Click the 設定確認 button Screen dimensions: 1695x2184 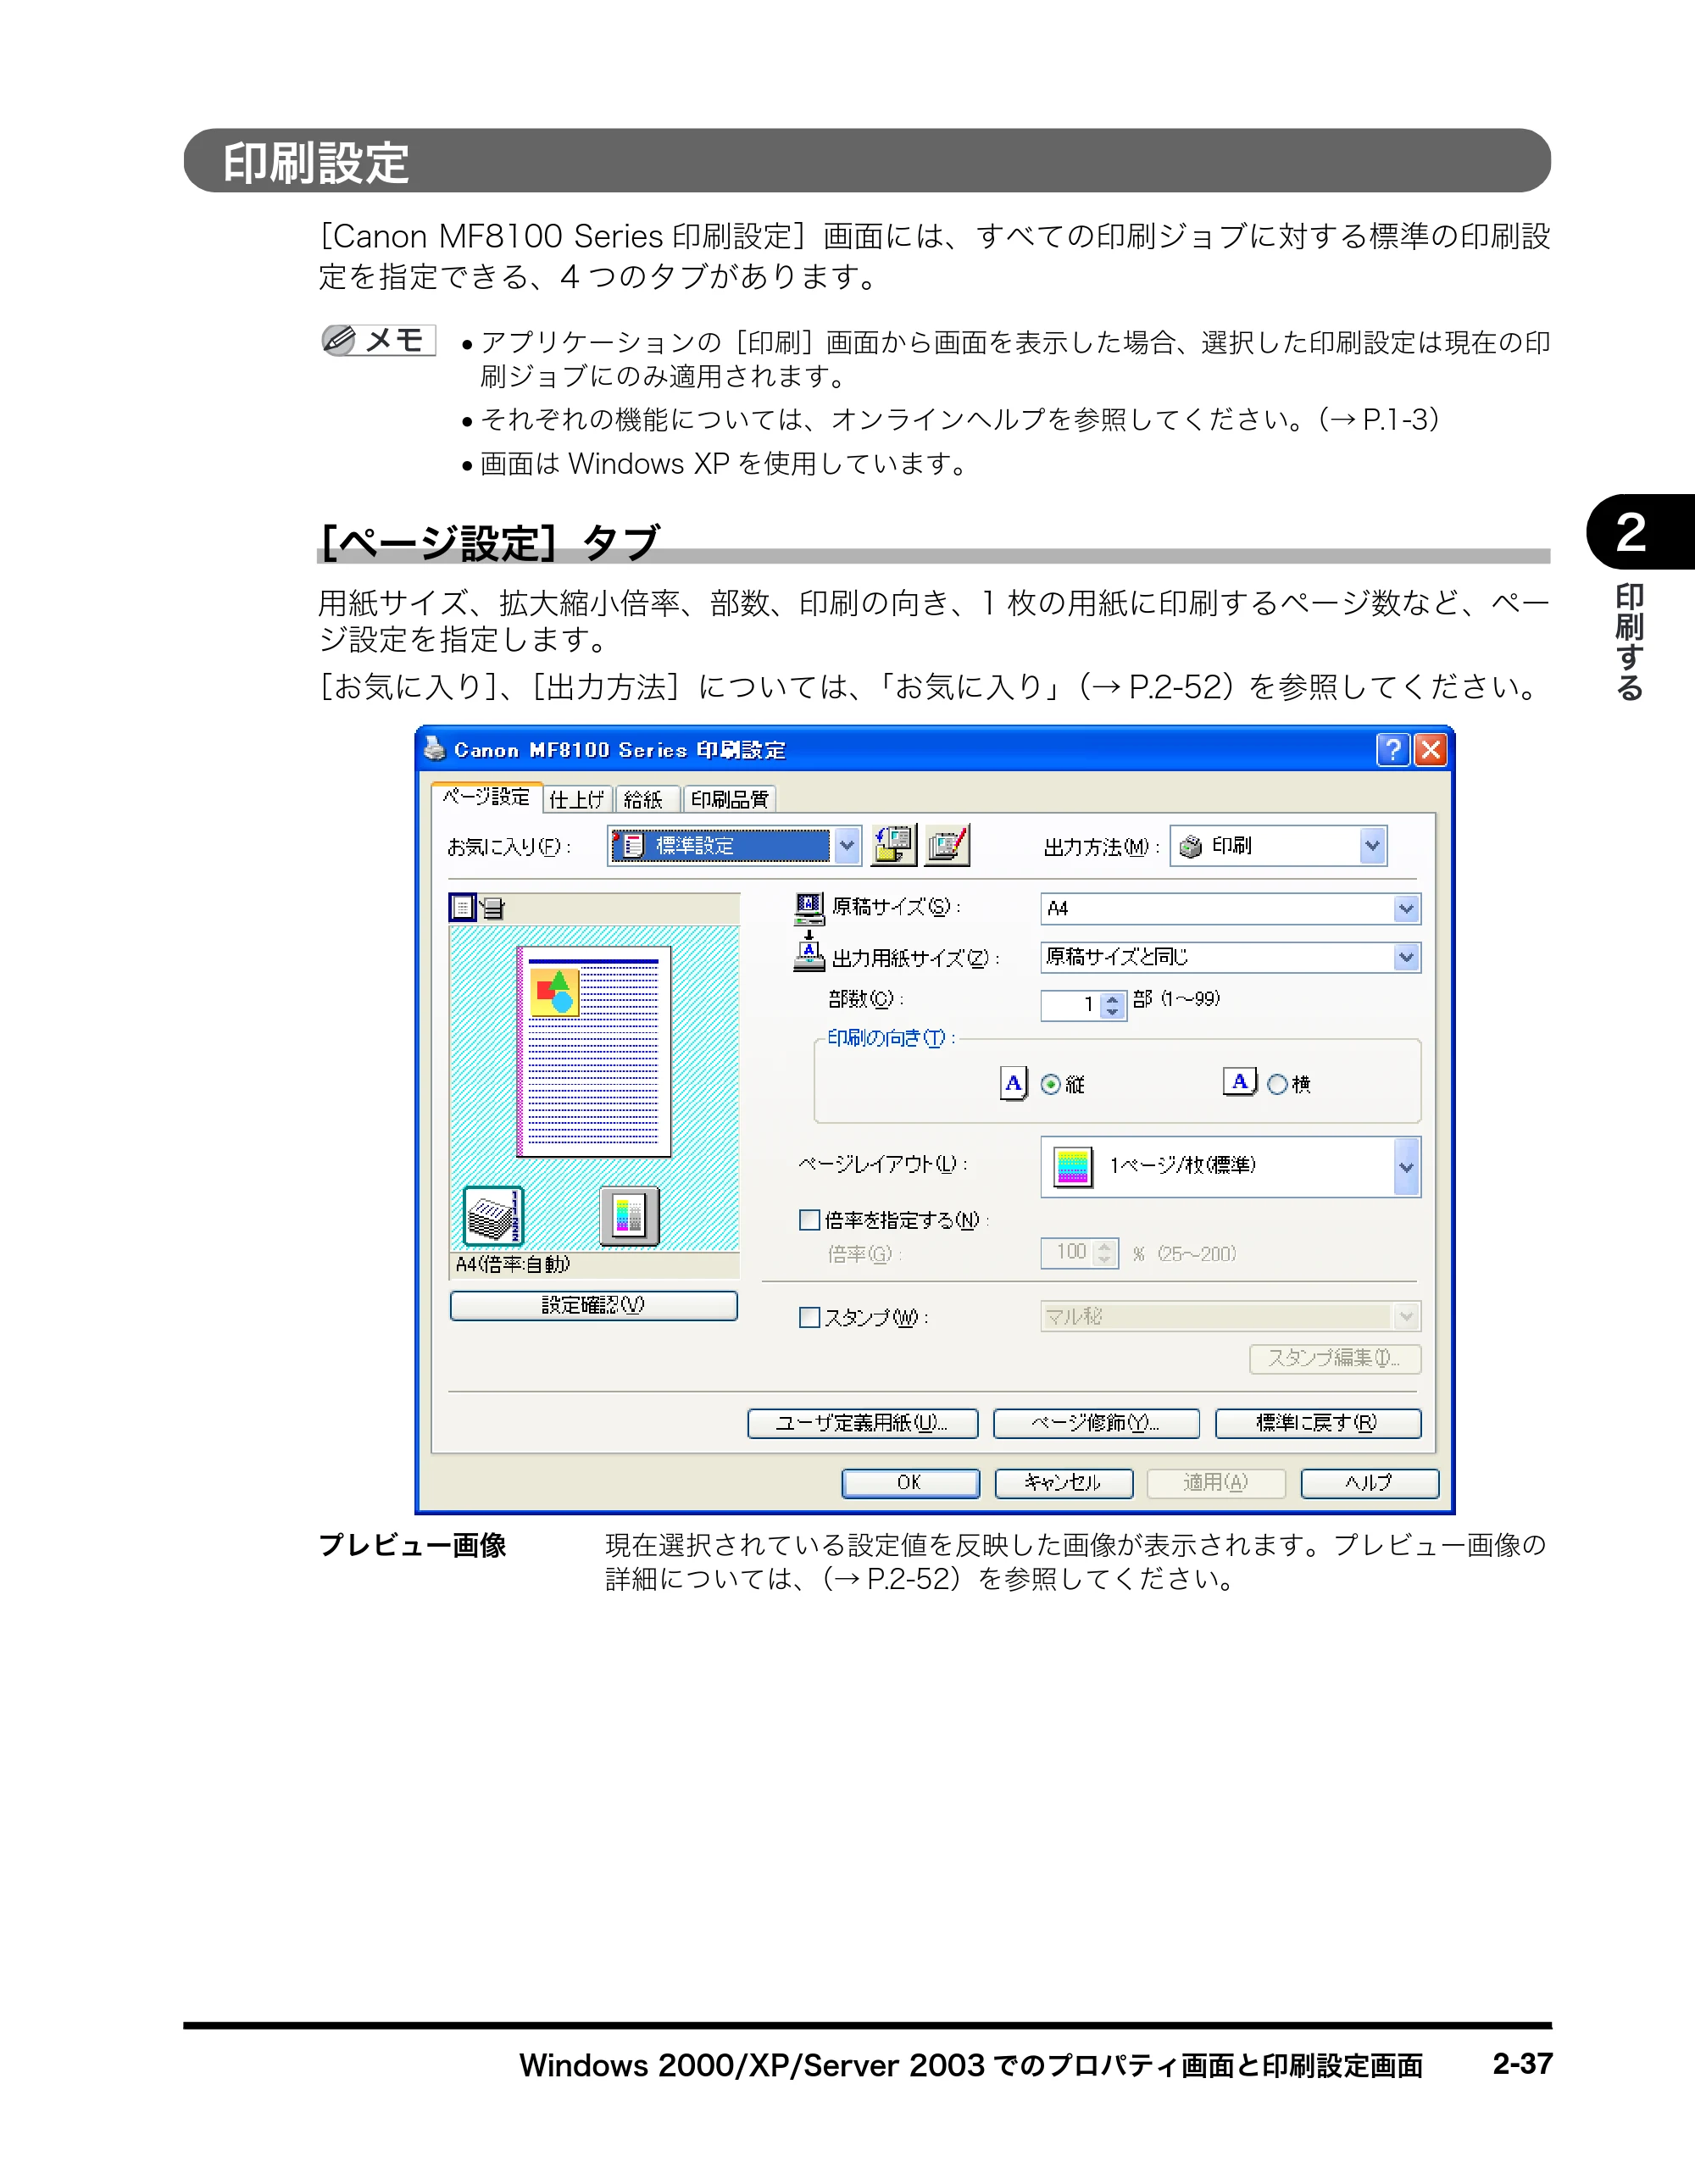coord(594,1305)
